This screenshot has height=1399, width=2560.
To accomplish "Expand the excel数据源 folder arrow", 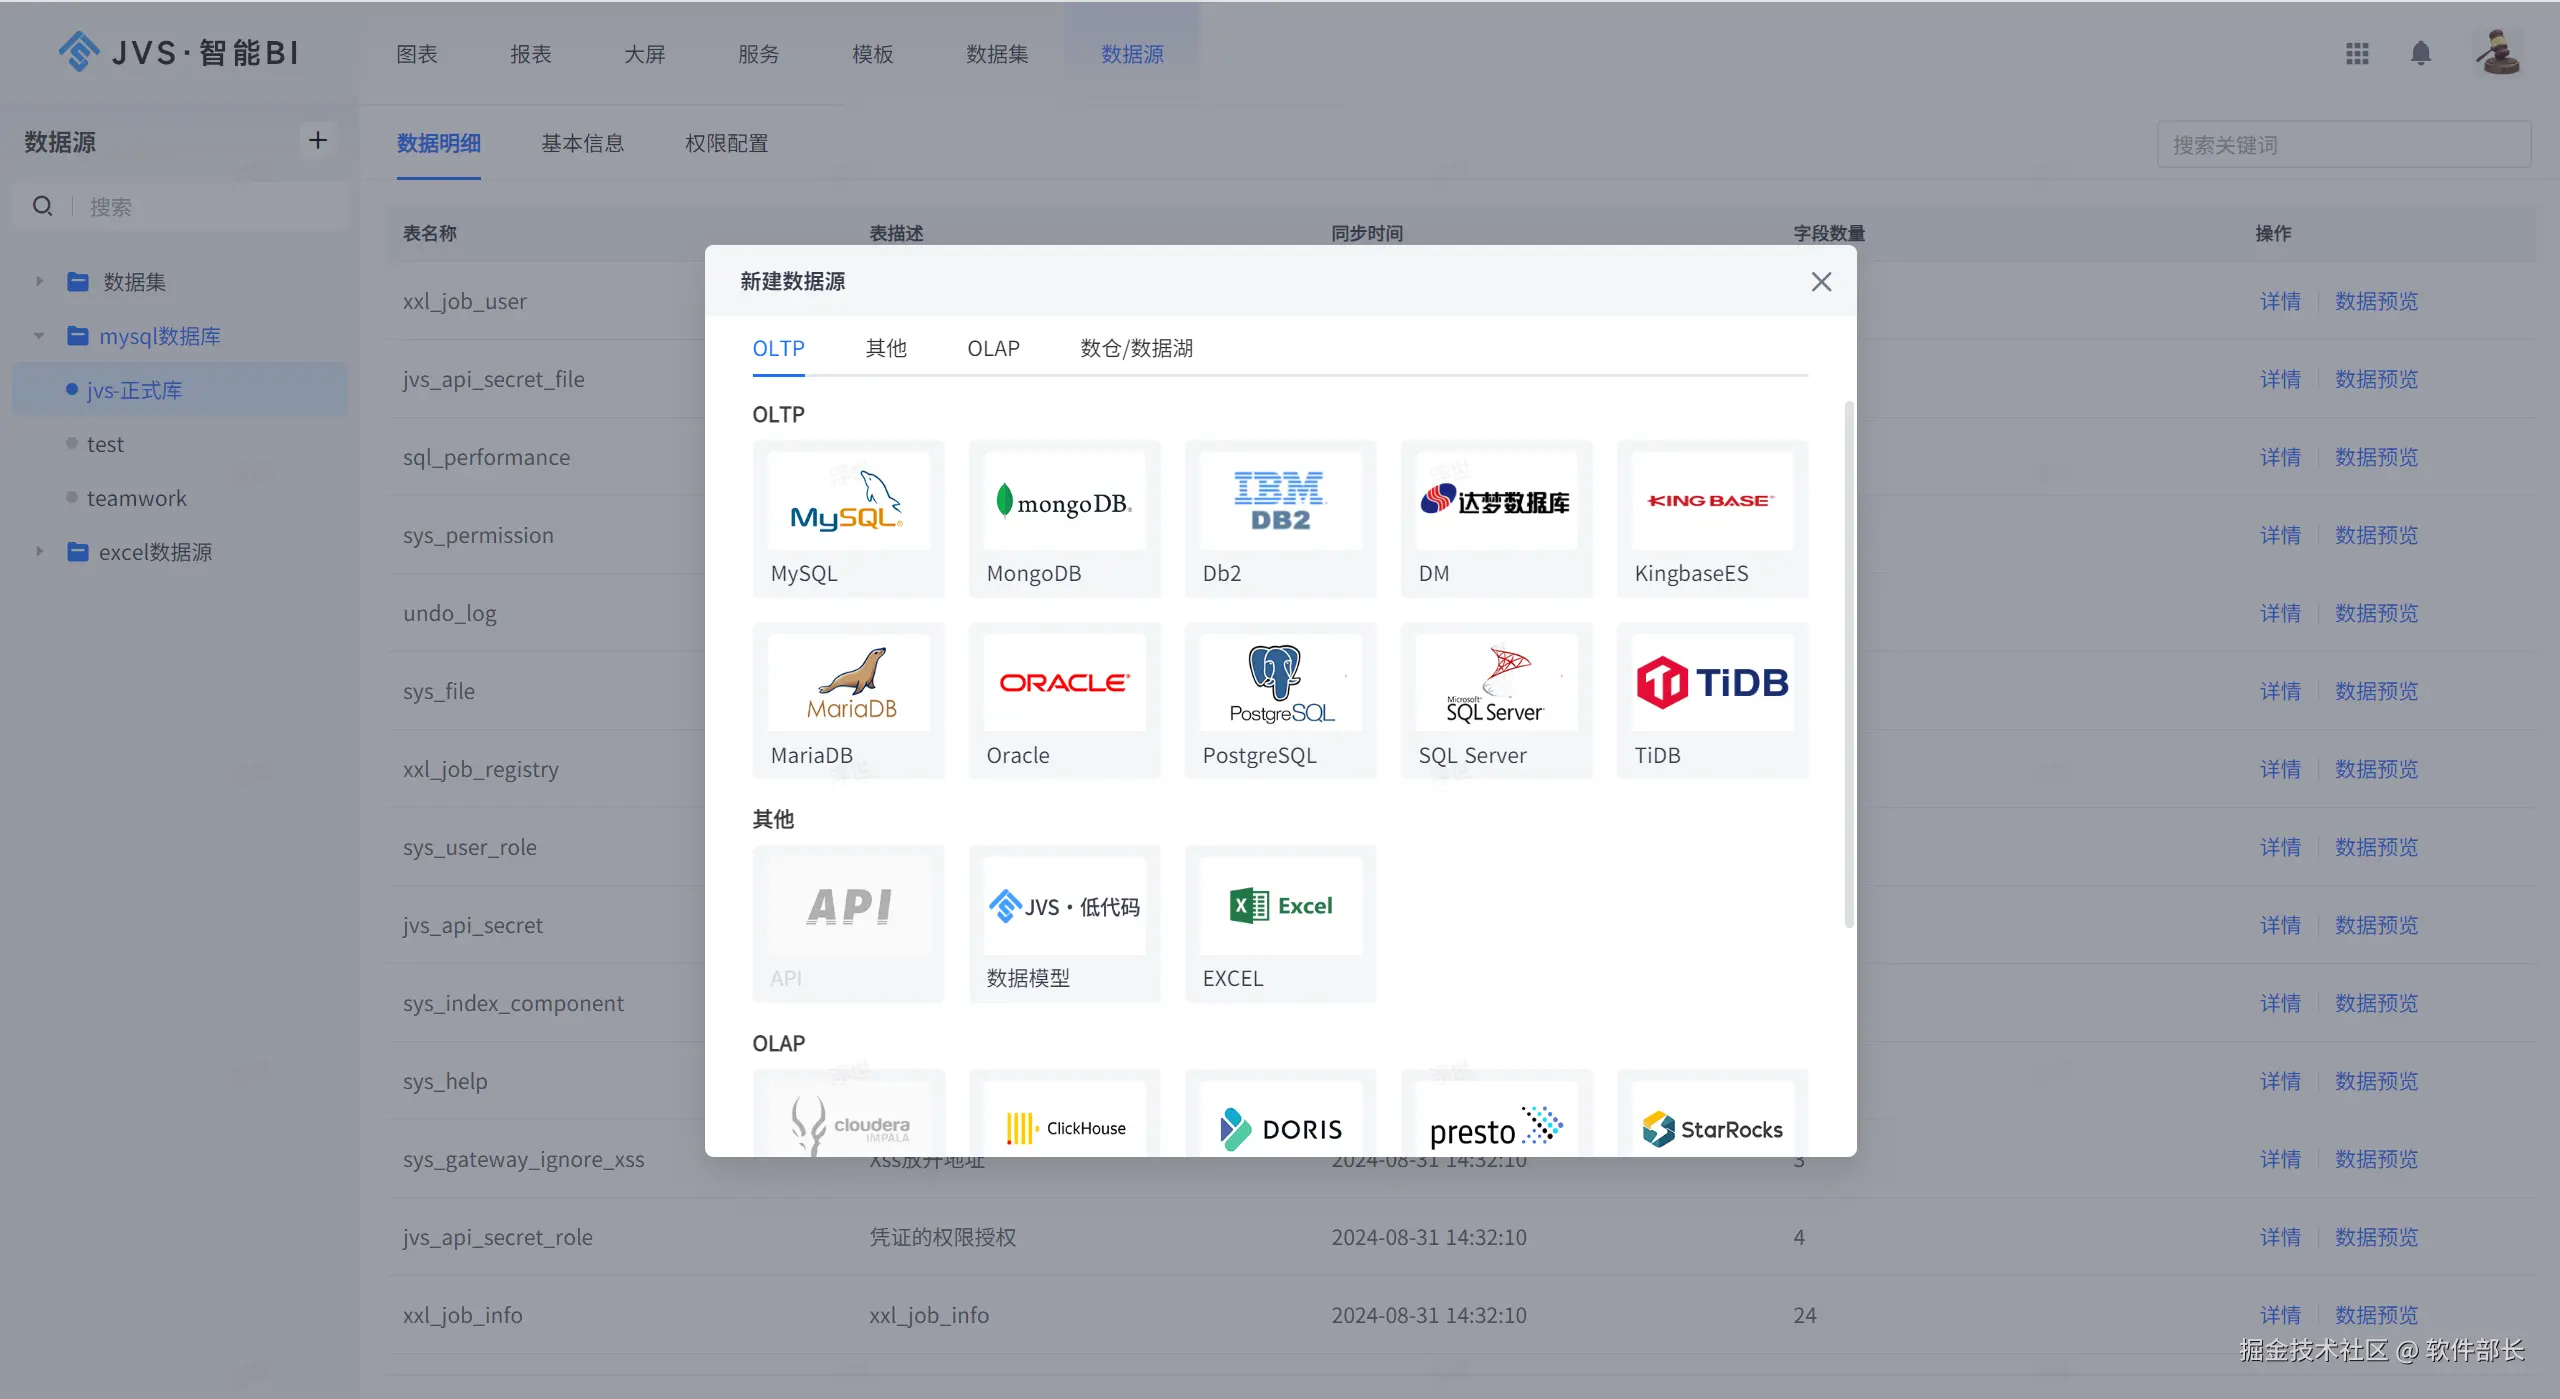I will point(39,552).
